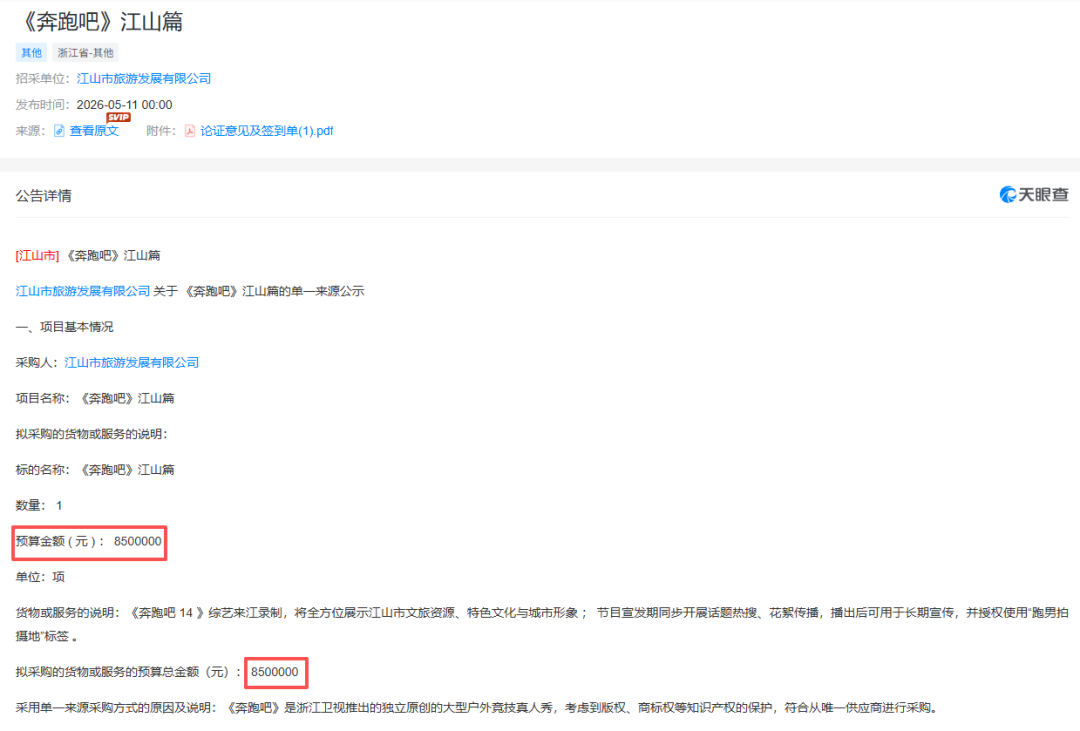Open the 查看原文 source link
The image size is (1080, 731).
click(x=94, y=131)
